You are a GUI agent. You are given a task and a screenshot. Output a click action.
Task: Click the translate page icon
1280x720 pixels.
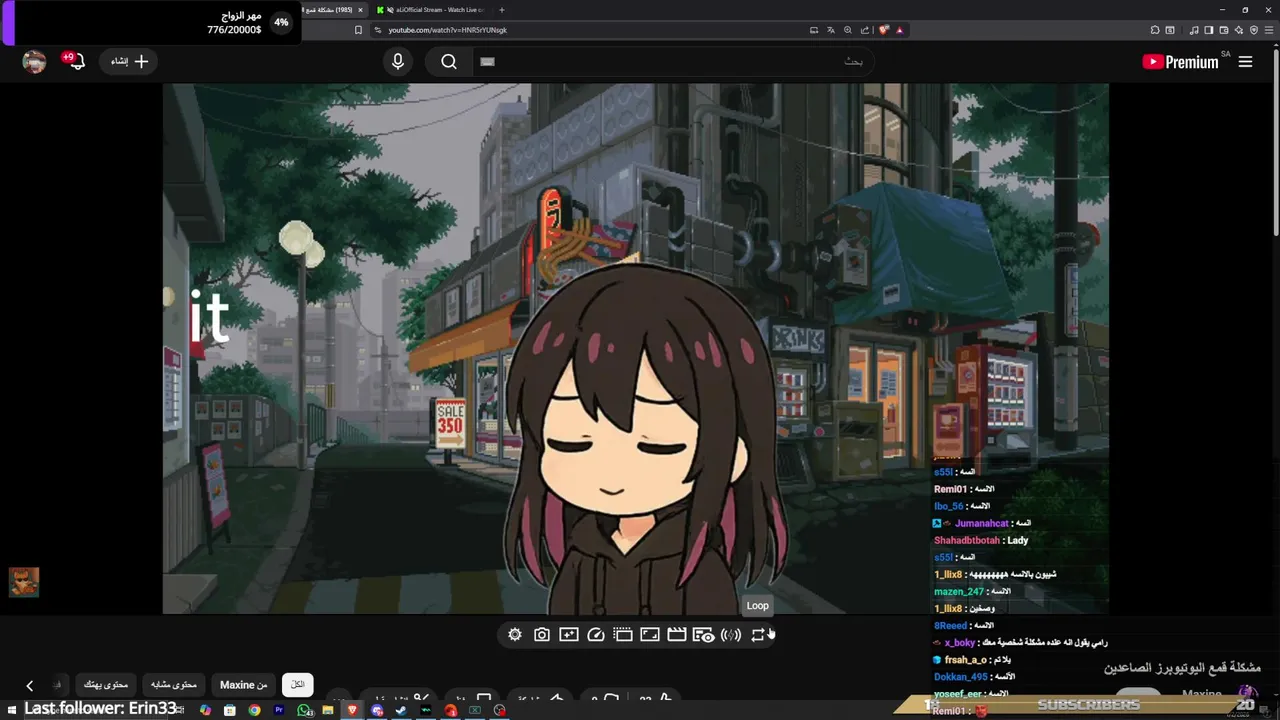[831, 30]
